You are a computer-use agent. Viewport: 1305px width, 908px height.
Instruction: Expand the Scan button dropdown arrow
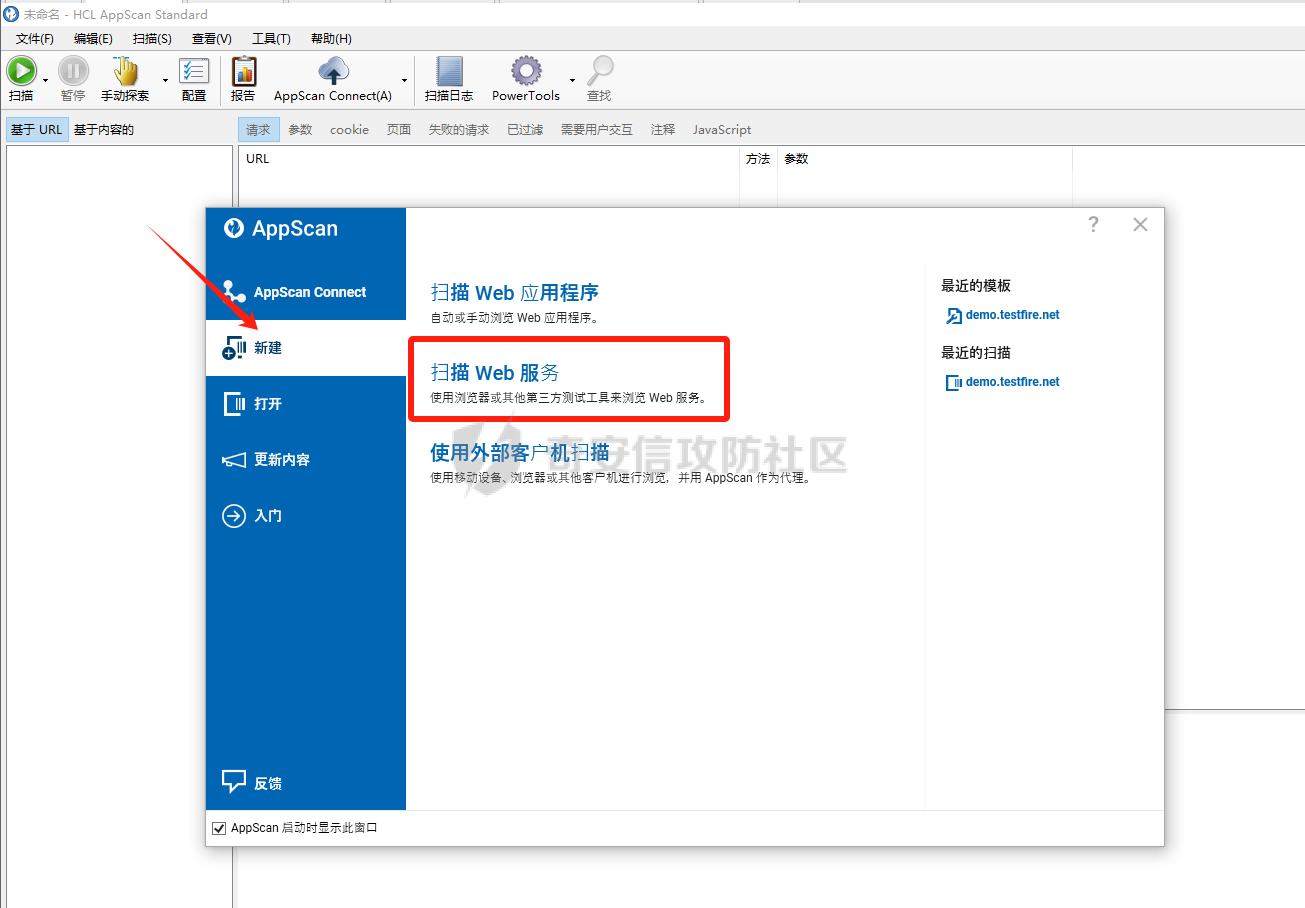click(x=45, y=80)
